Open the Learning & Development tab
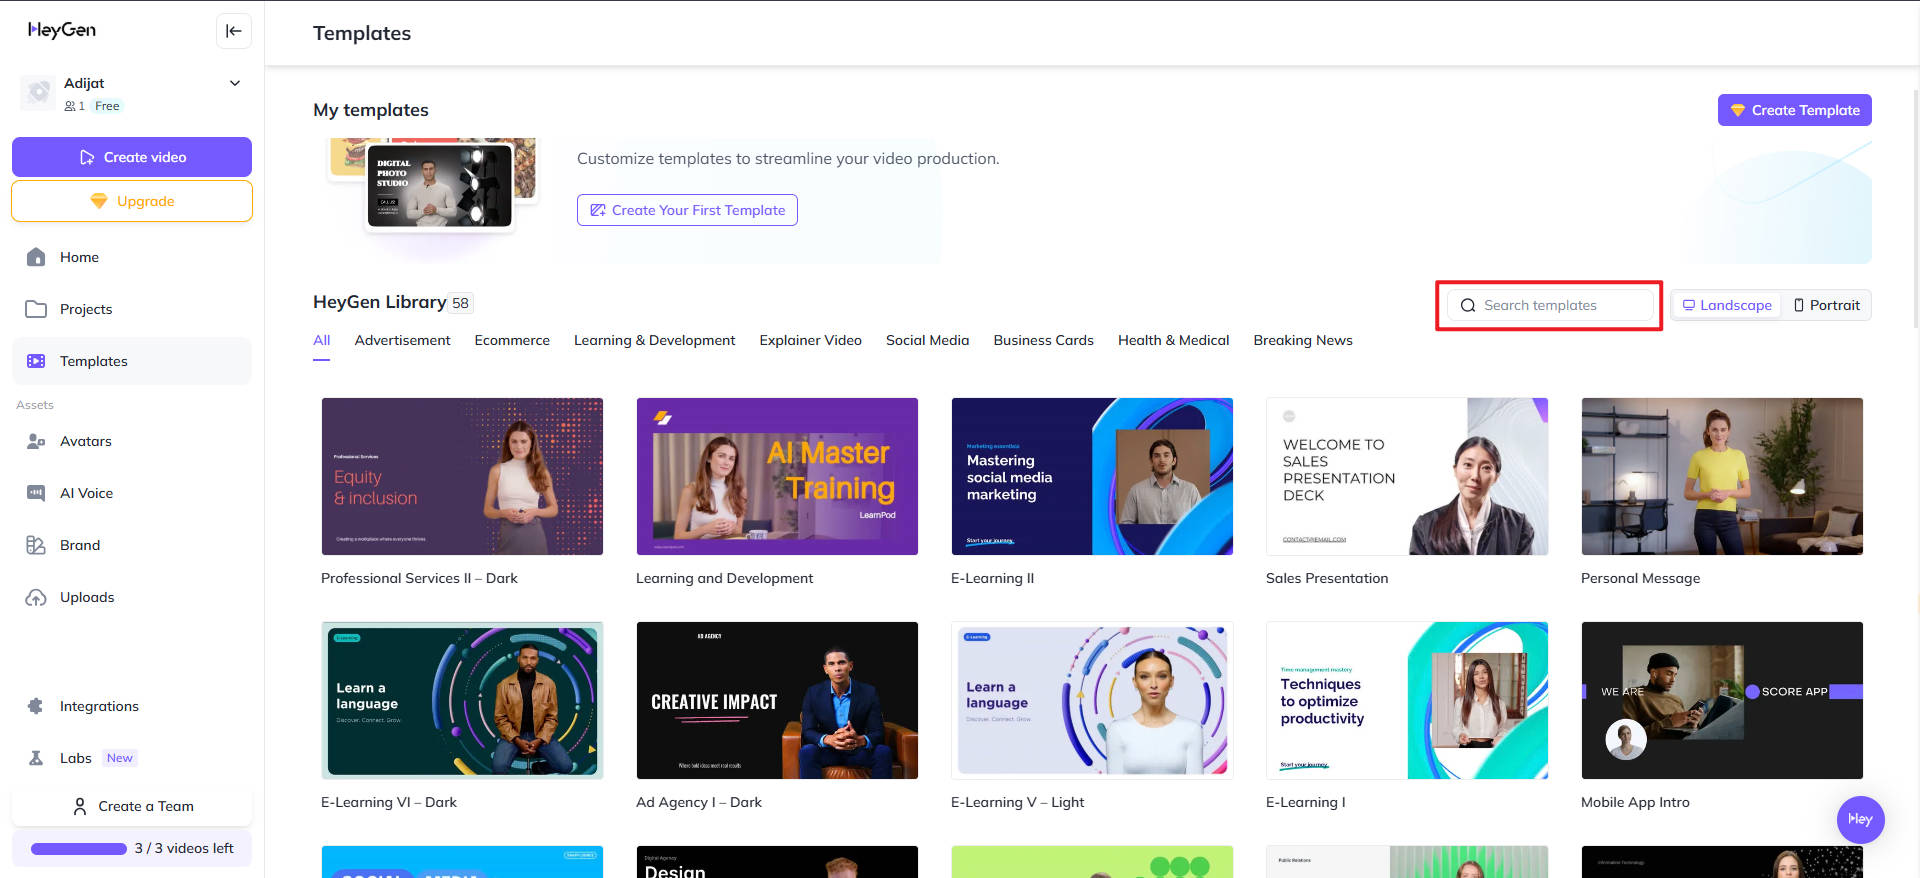 654,340
